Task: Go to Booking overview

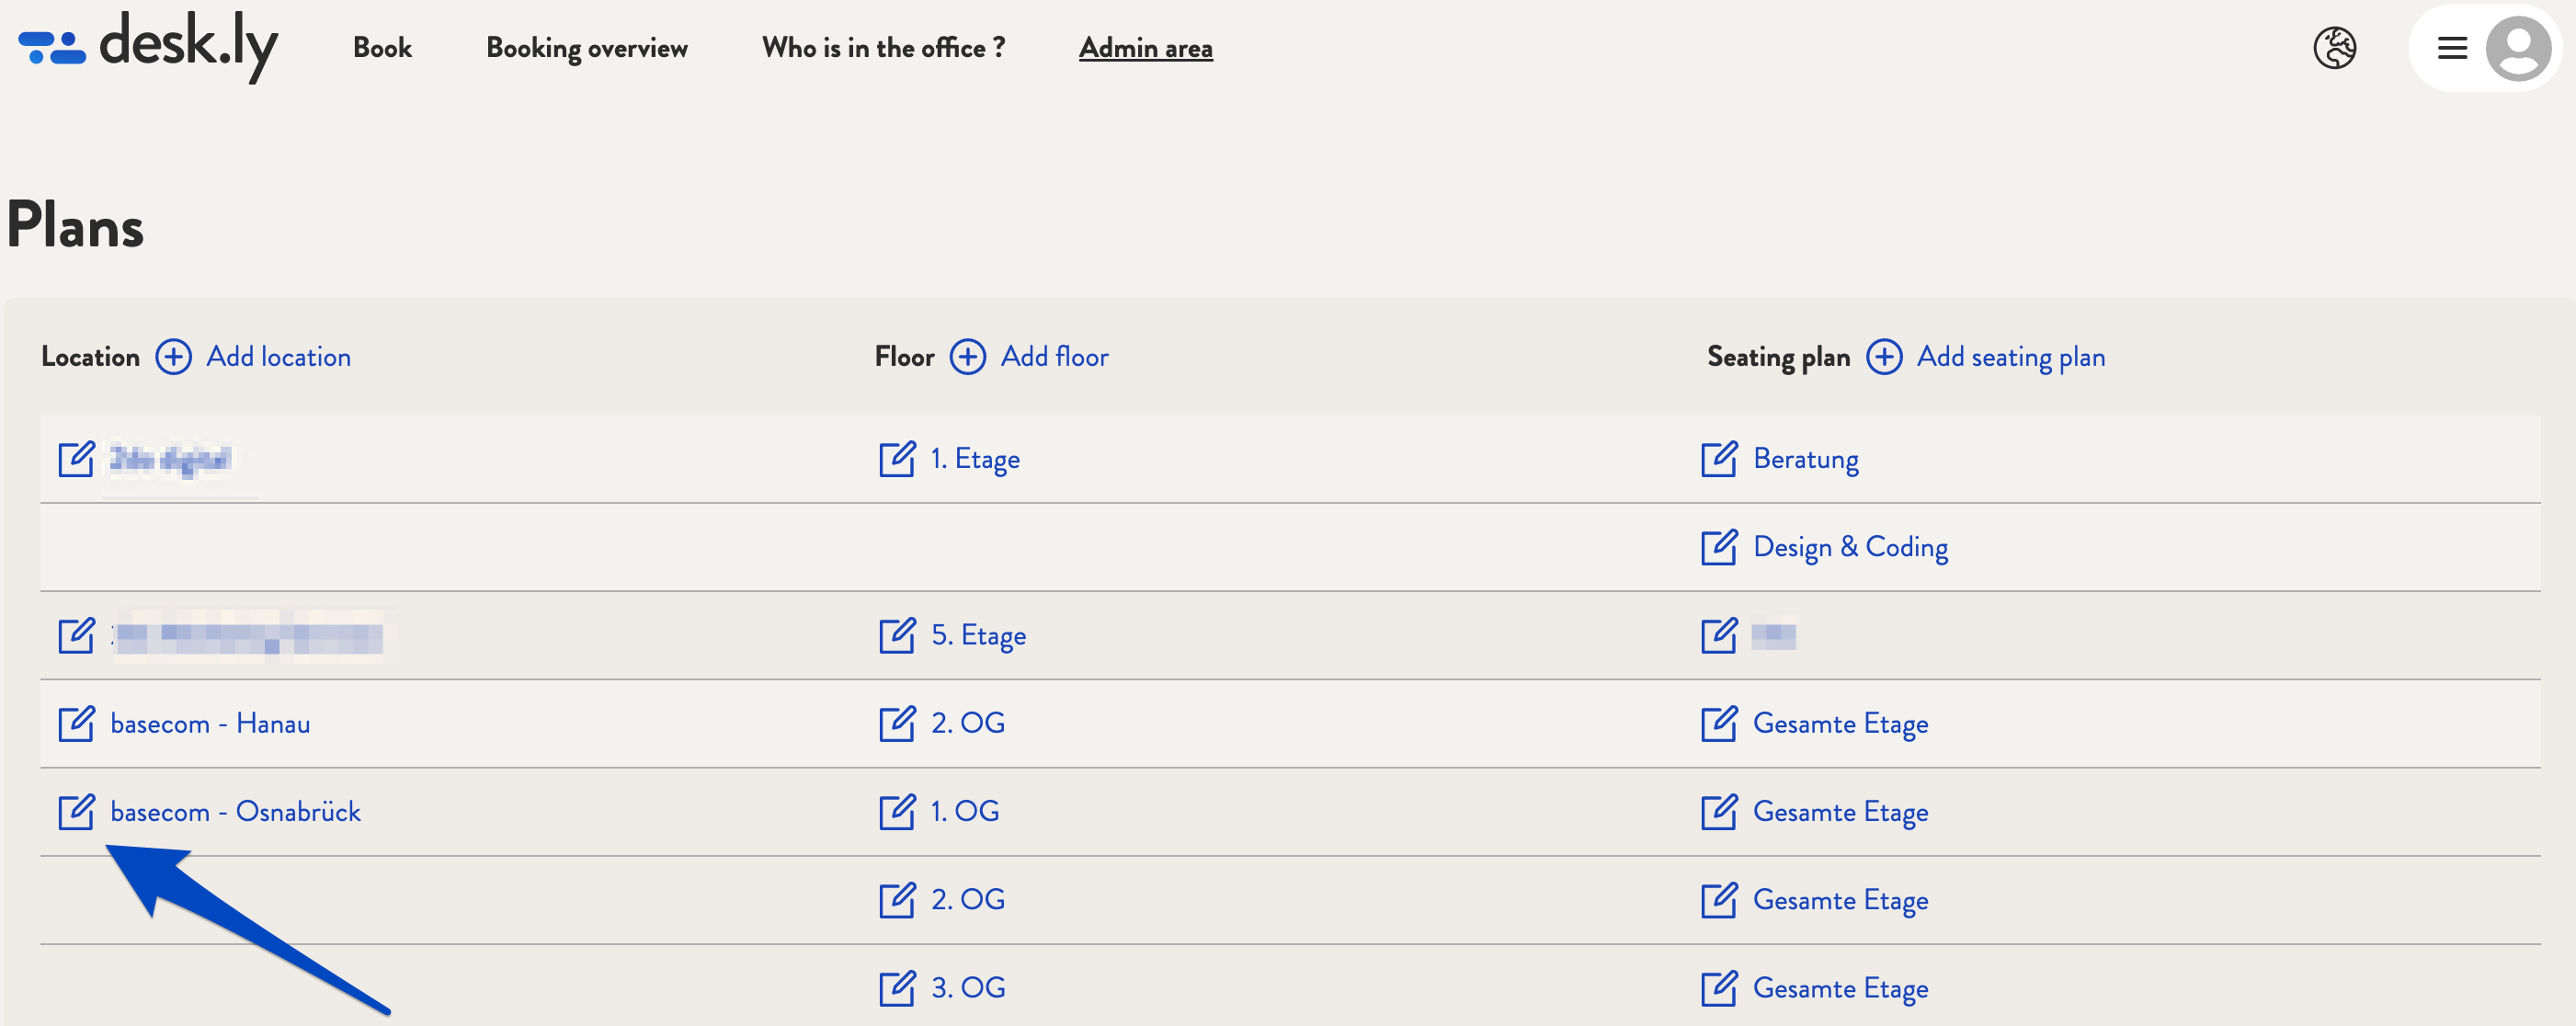Action: pos(587,48)
